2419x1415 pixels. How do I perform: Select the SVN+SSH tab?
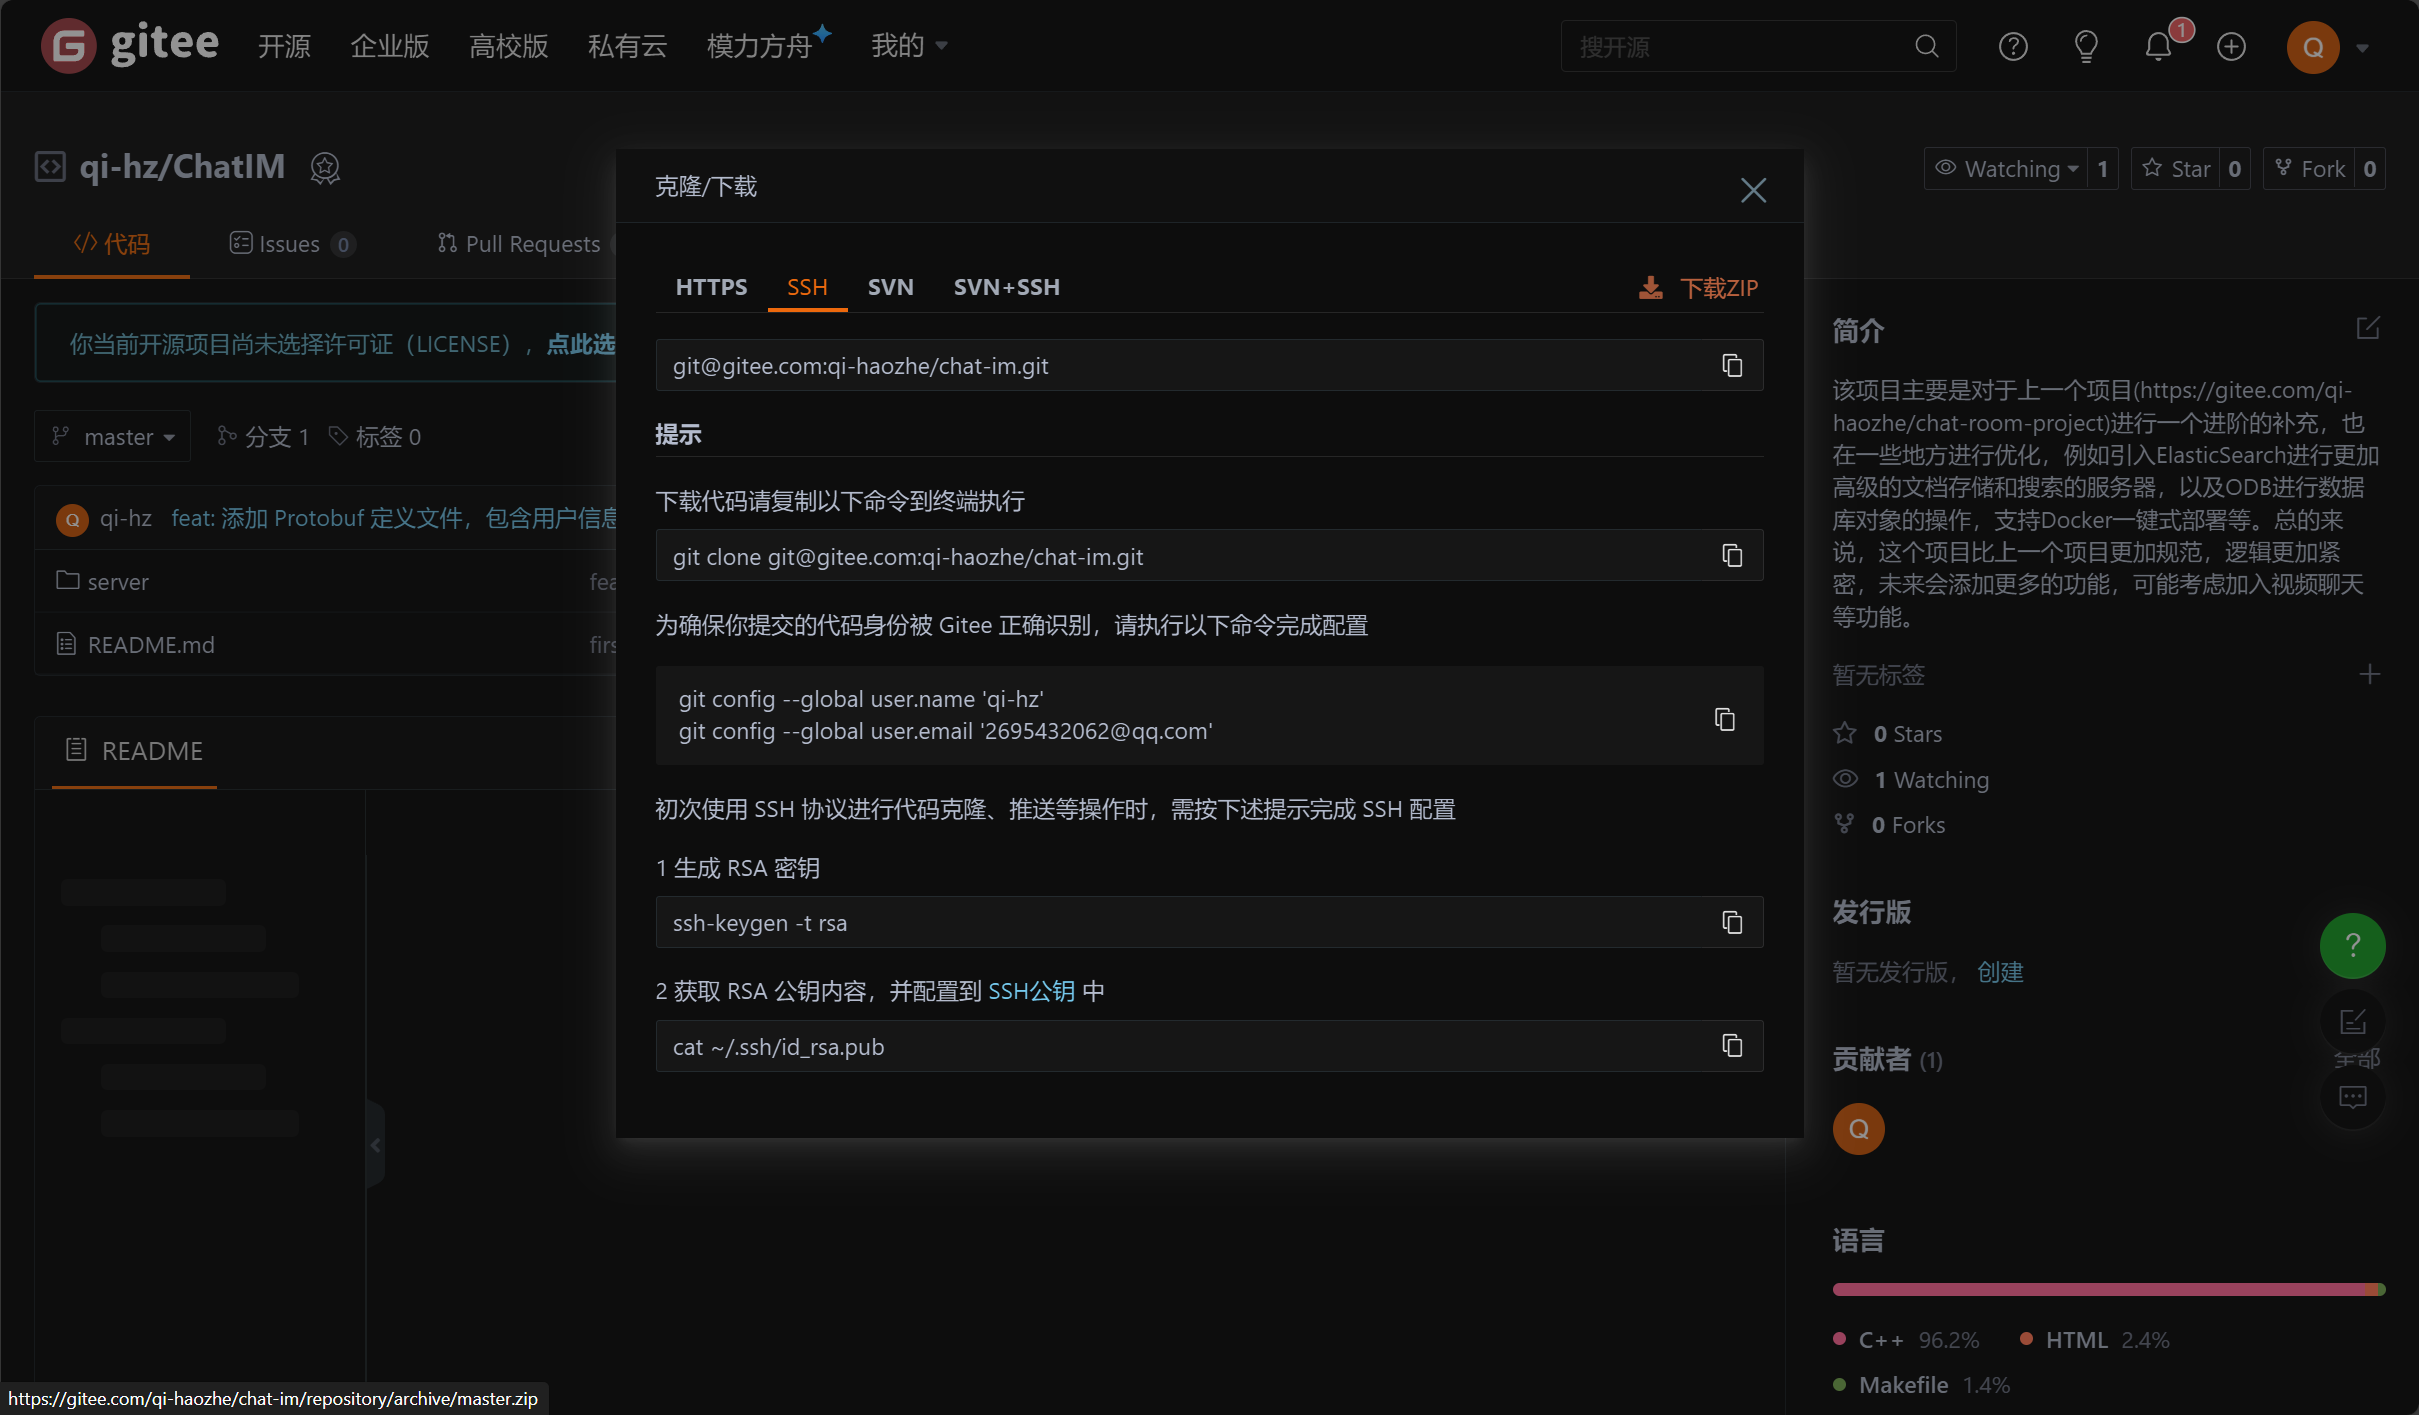tap(1006, 287)
